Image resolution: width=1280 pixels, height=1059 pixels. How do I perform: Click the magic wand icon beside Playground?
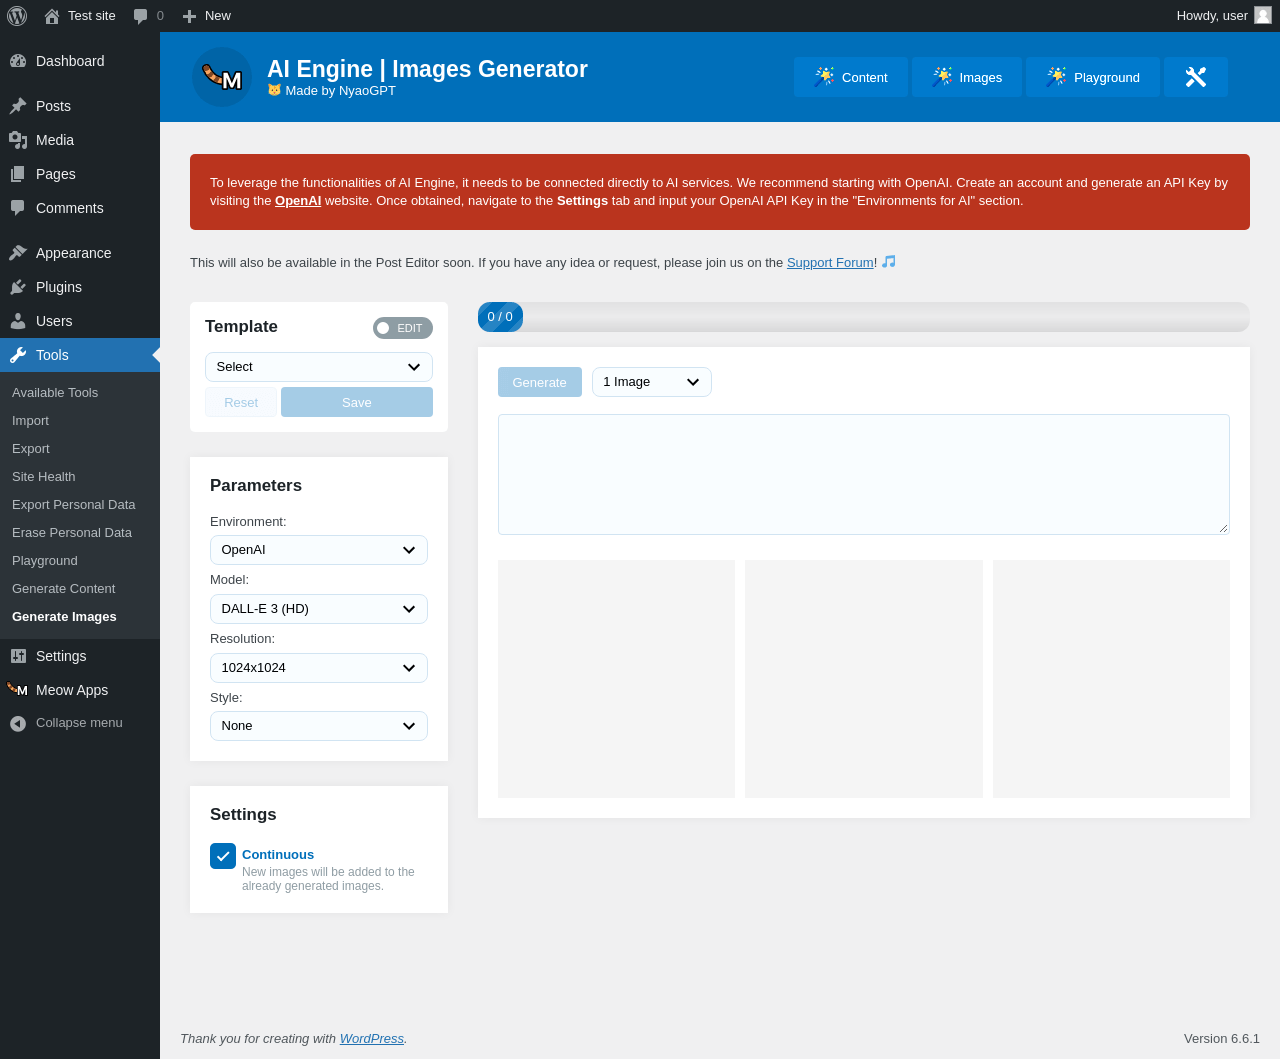[x=1056, y=77]
